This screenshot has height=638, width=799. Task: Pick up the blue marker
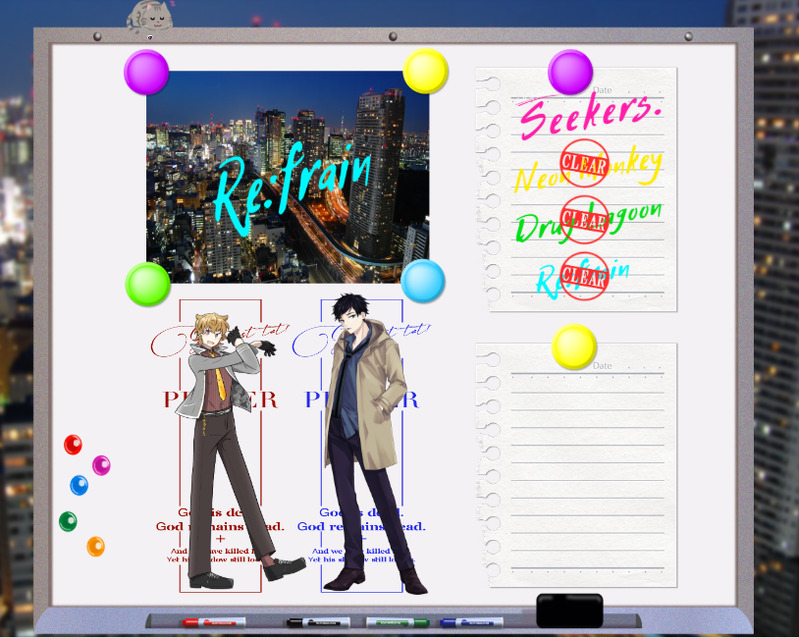[x=472, y=622]
